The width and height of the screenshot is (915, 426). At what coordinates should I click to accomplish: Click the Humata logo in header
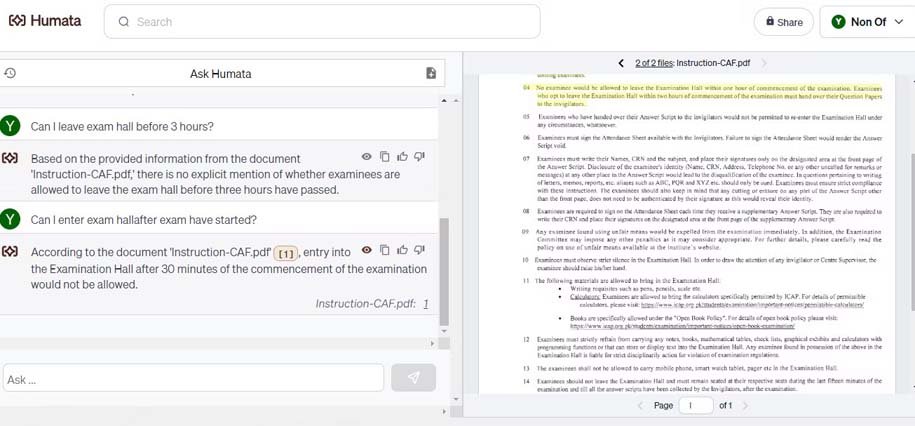[45, 21]
